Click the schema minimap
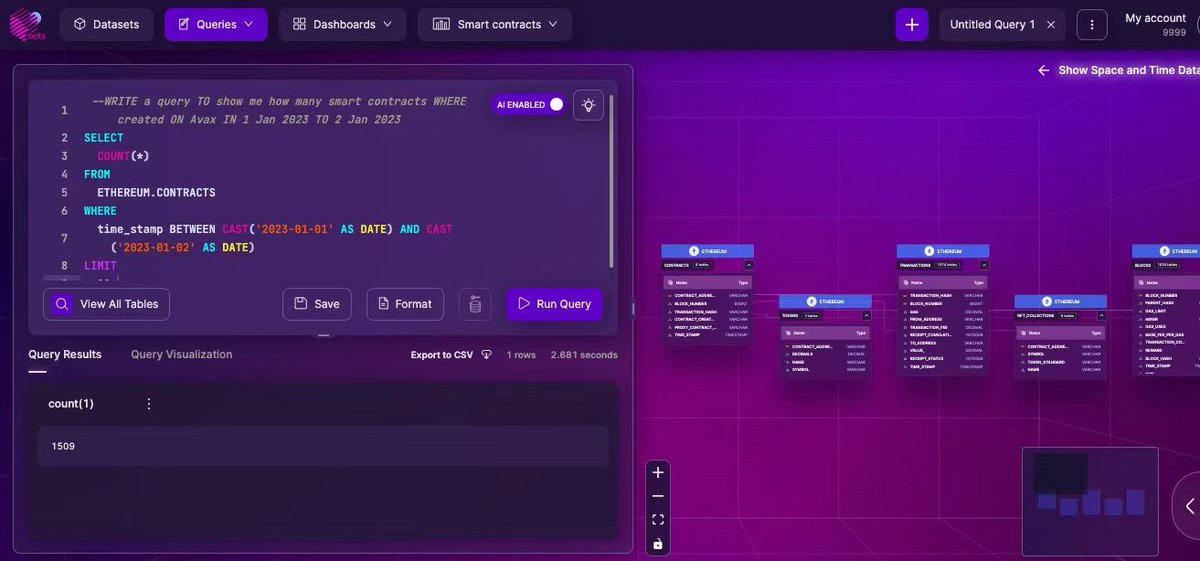This screenshot has height=561, width=1200. point(1090,500)
